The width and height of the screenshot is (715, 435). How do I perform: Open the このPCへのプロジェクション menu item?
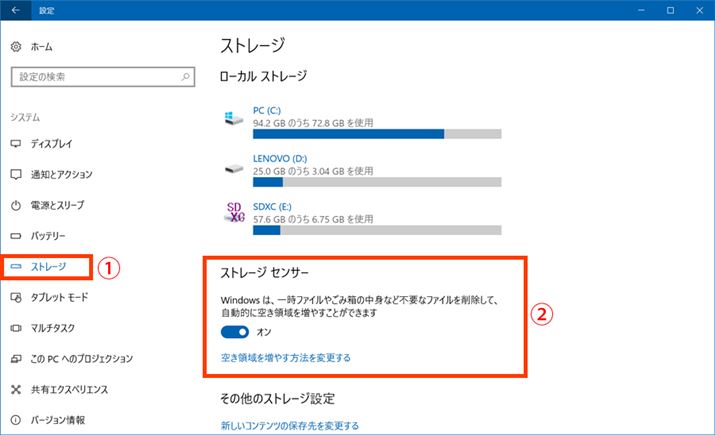point(81,358)
